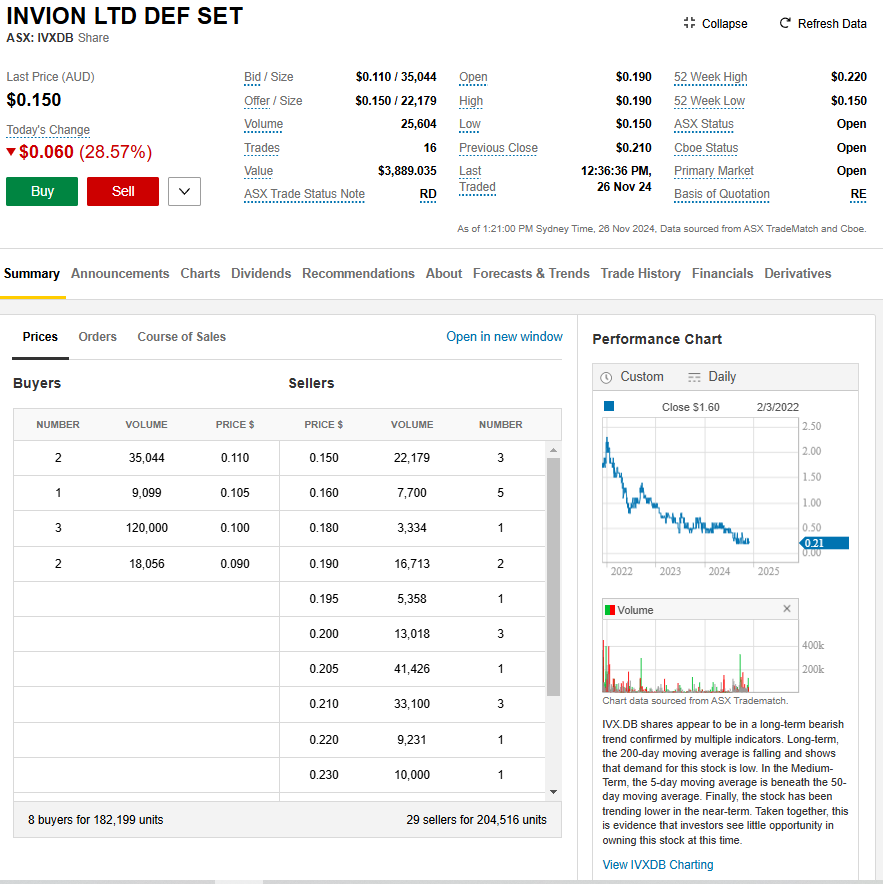Click the Open price label link
Screen dimensions: 883x884
pos(473,77)
